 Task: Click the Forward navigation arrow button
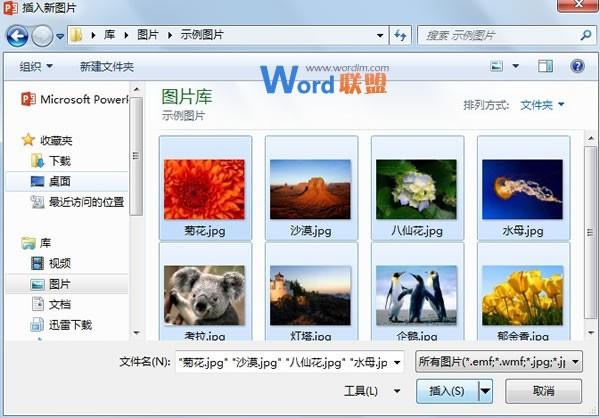click(42, 36)
